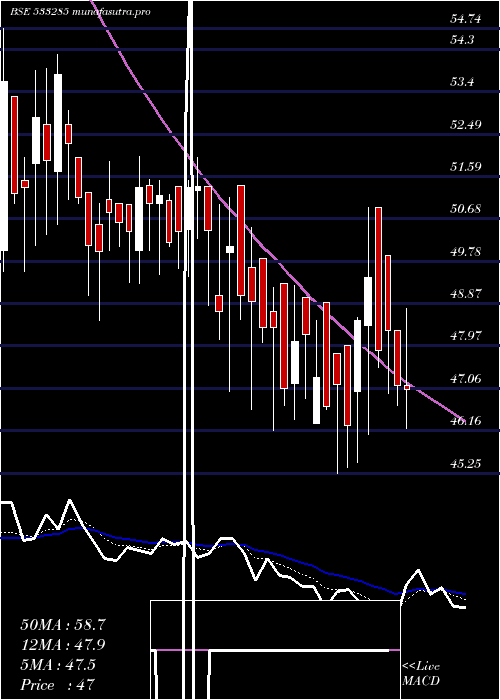
Task: Click the 47.97 price level label
Action: coord(466,336)
